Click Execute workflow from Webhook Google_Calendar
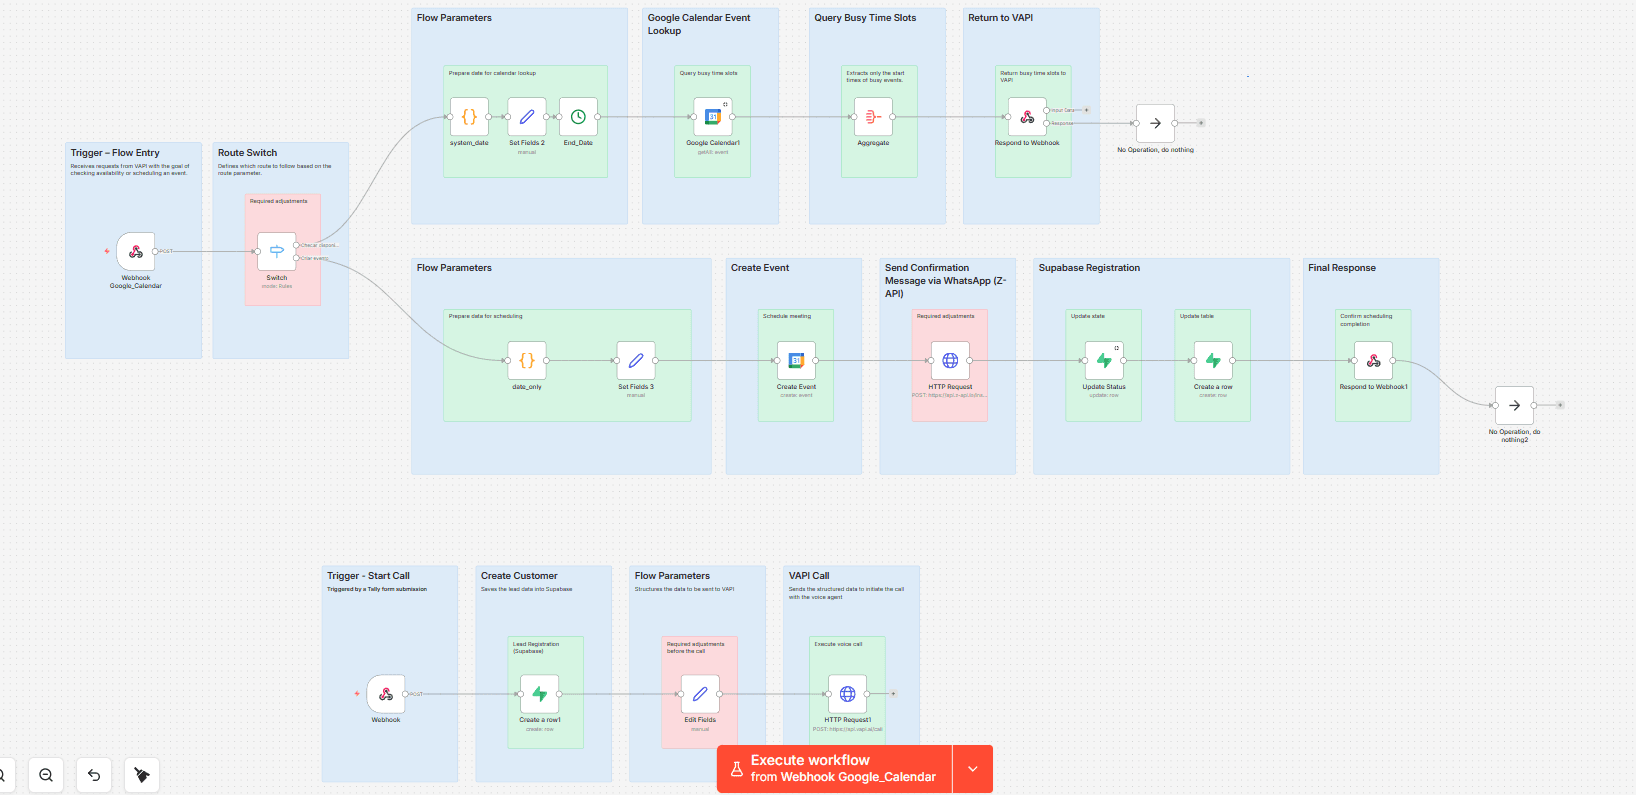 coord(834,769)
